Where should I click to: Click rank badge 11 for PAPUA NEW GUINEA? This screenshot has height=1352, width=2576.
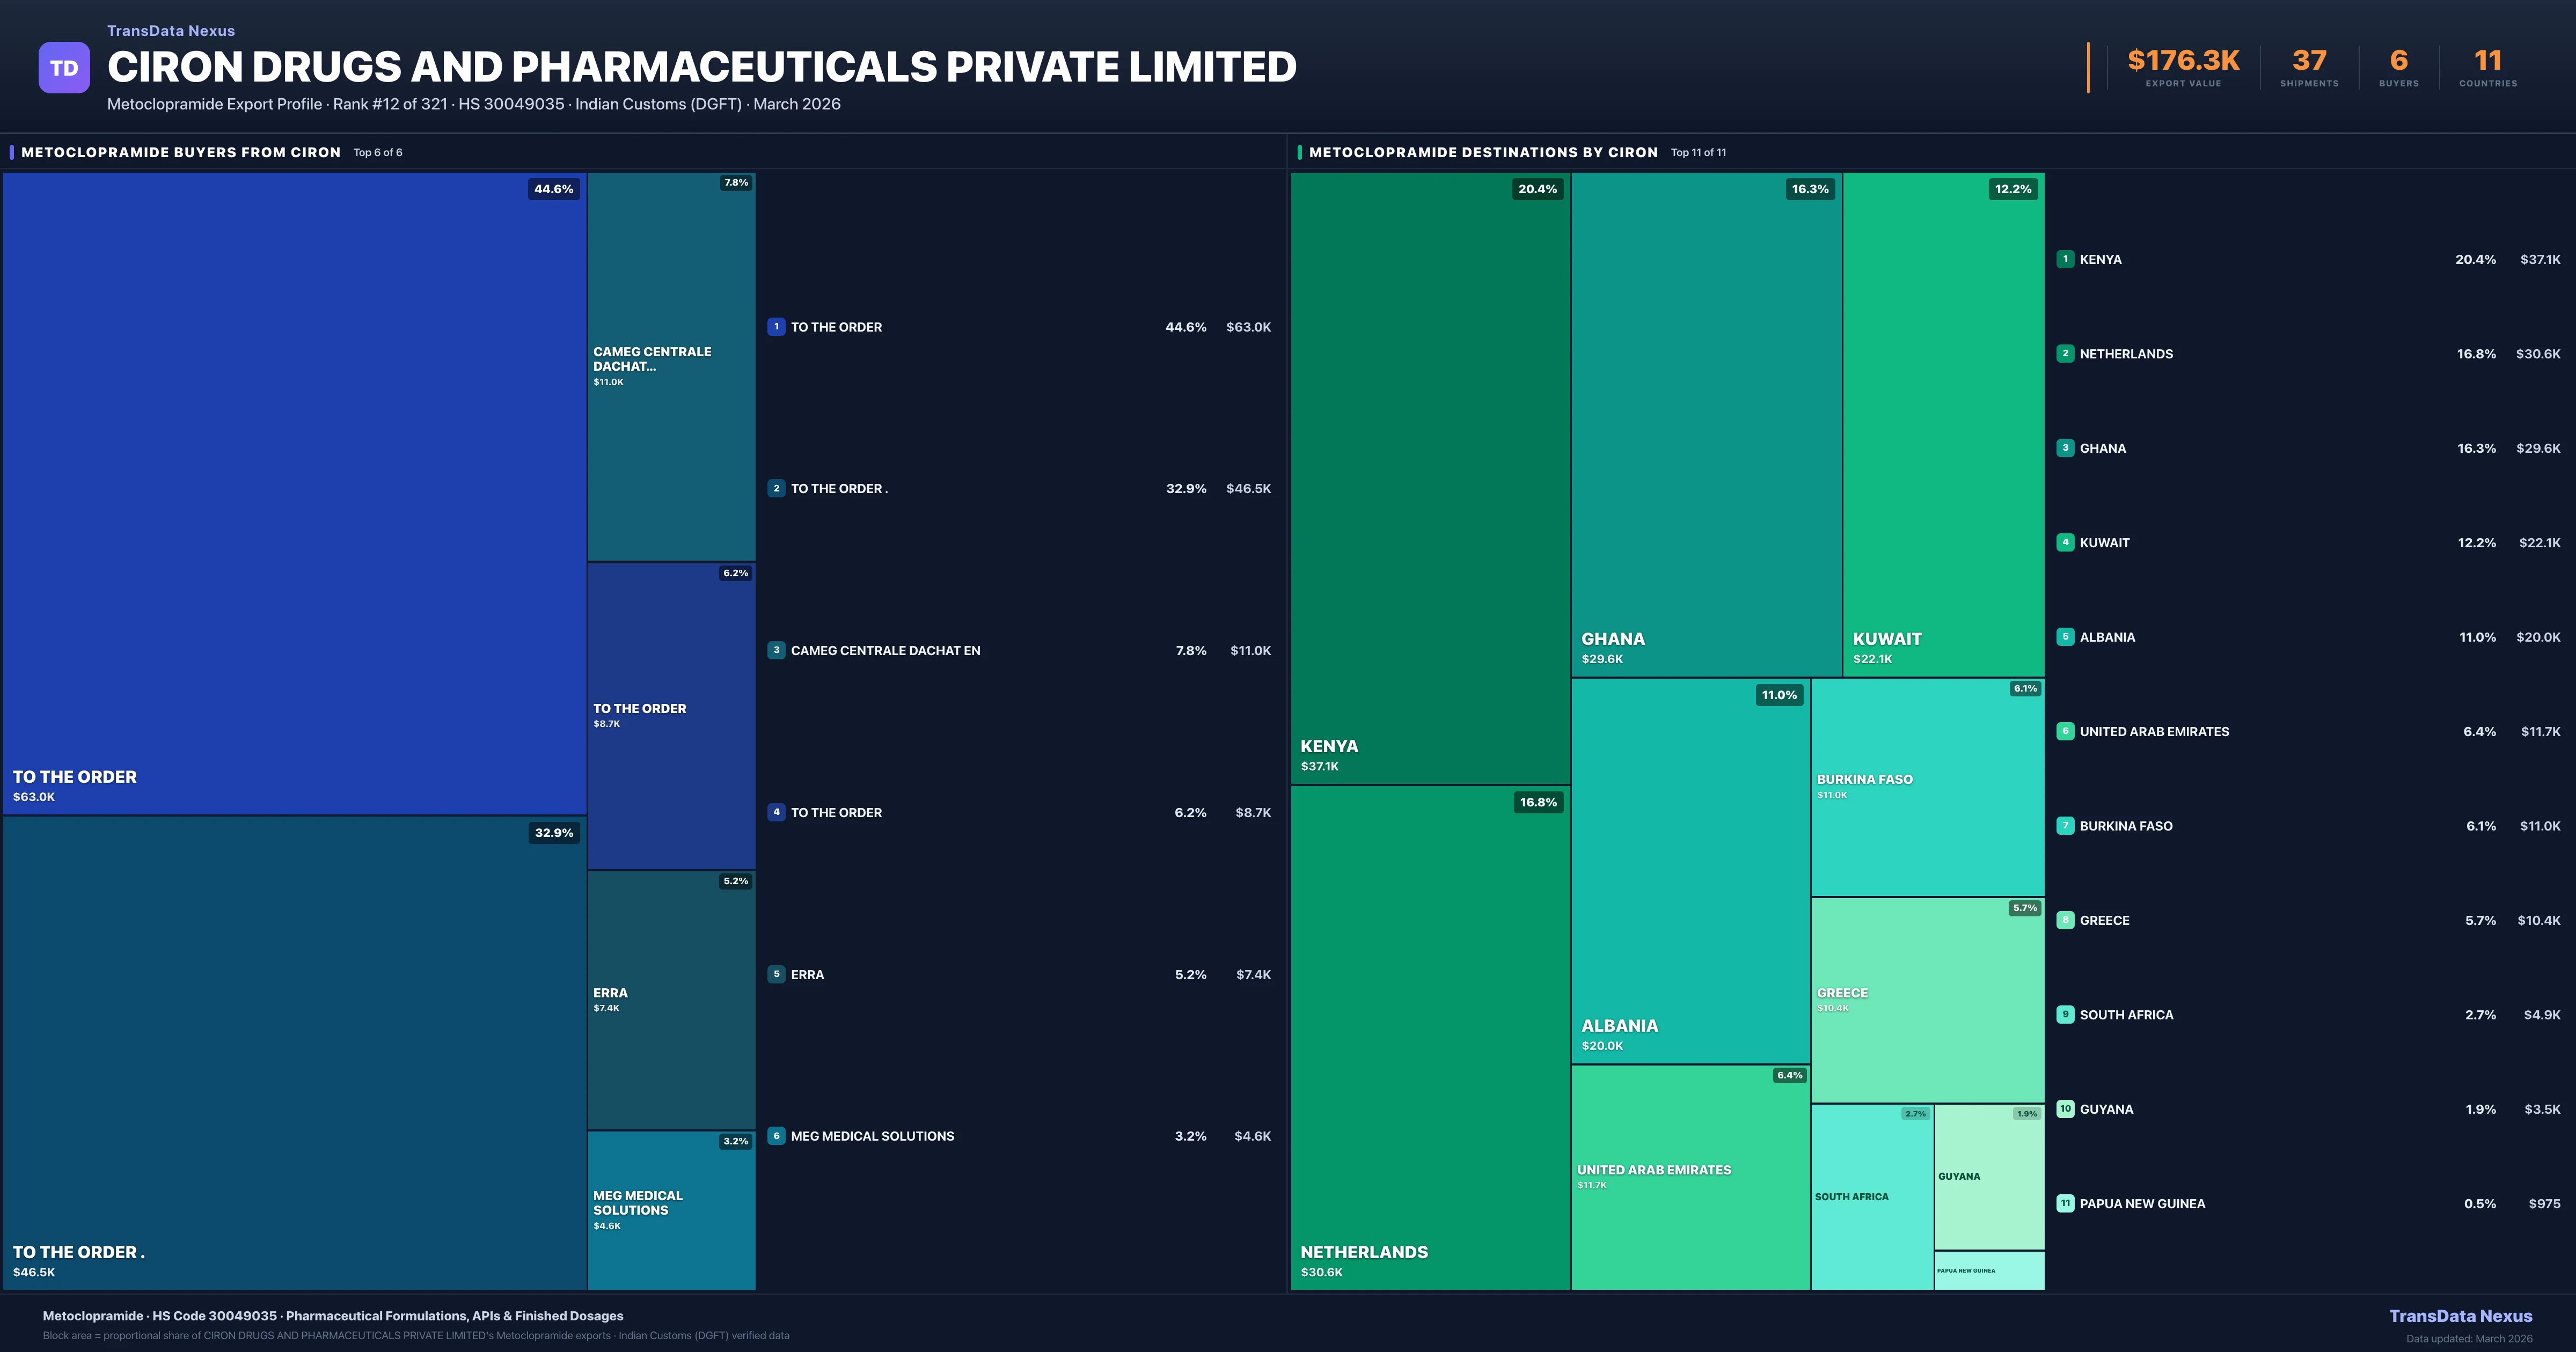2065,1204
